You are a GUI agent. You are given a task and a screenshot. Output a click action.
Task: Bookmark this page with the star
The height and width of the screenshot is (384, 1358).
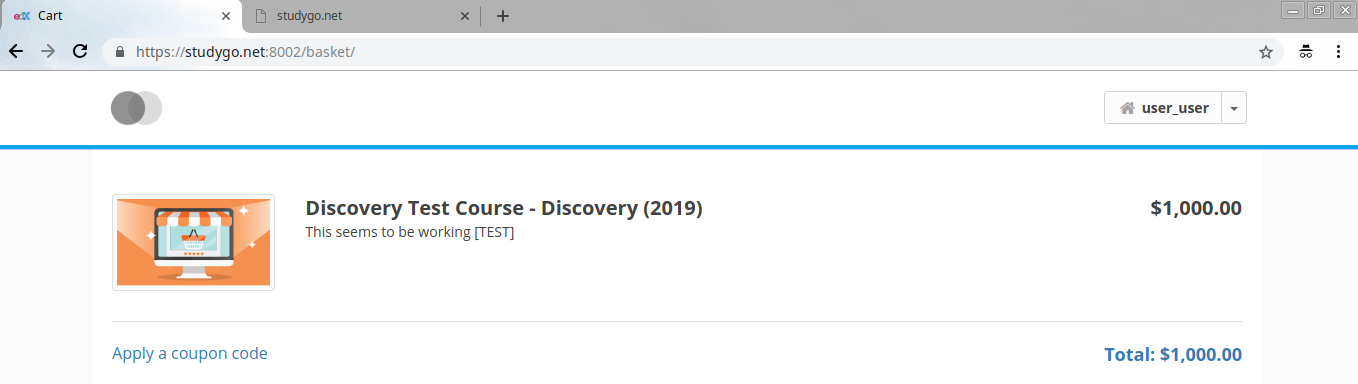(x=1265, y=52)
